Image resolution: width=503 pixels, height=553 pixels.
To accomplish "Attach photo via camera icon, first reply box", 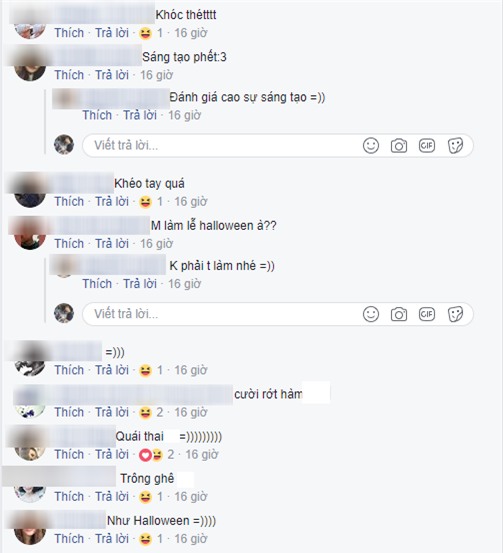I will pos(399,146).
